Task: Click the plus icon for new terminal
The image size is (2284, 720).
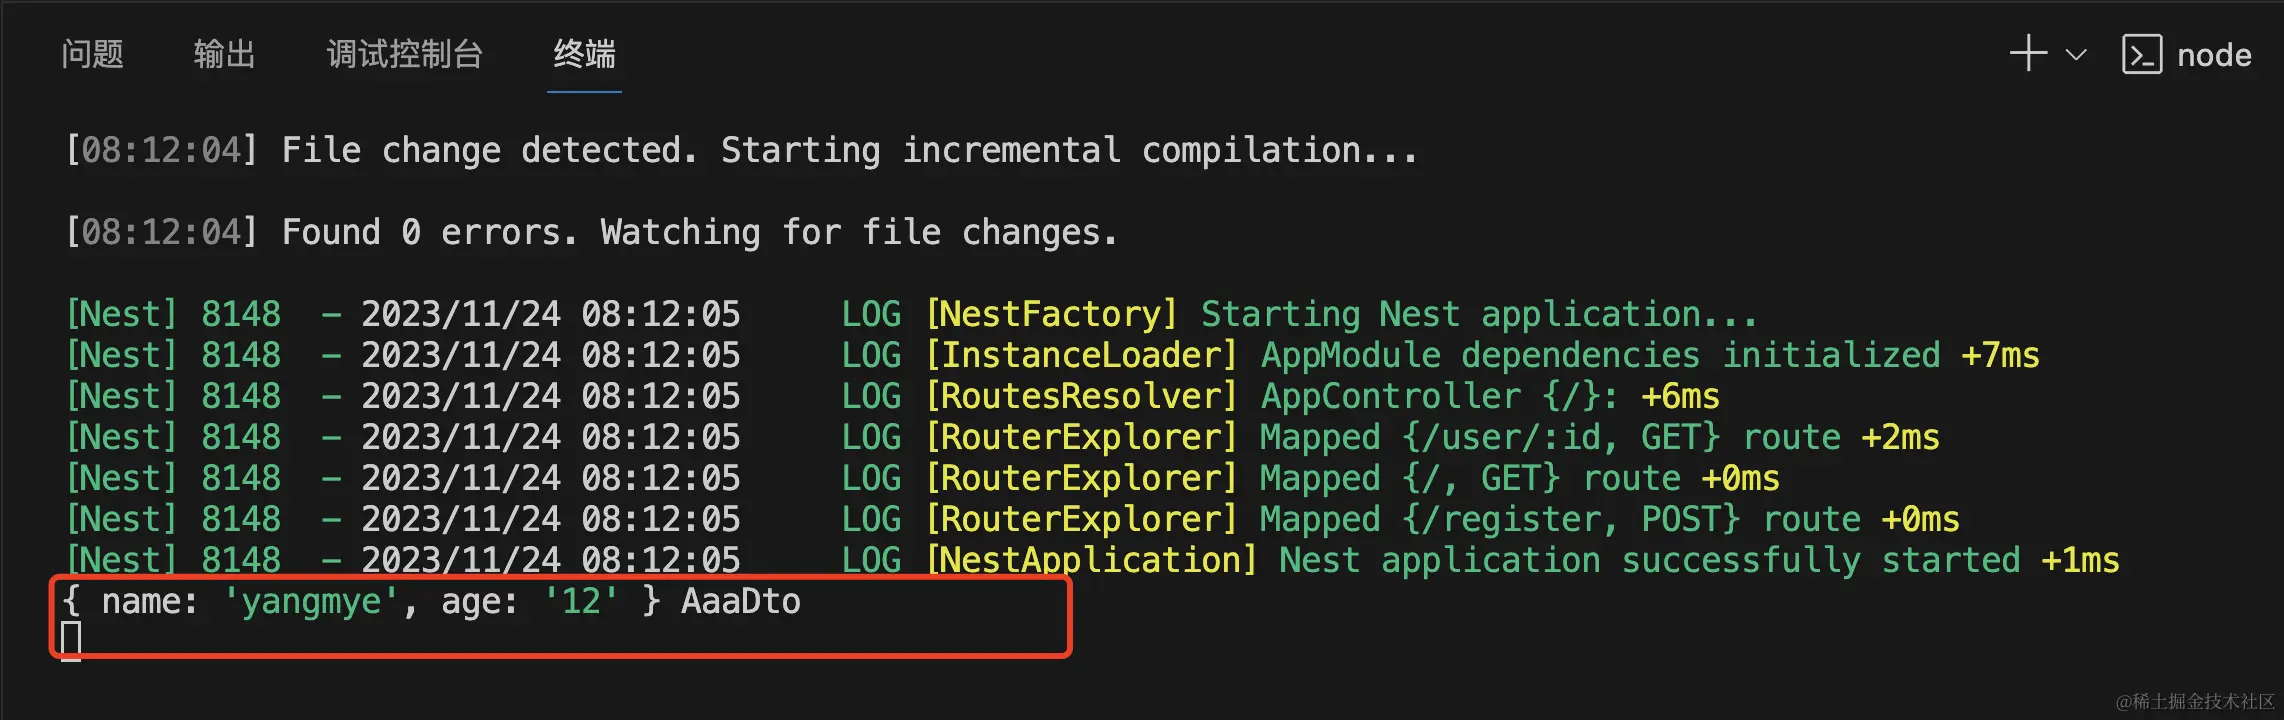Action: [2028, 54]
